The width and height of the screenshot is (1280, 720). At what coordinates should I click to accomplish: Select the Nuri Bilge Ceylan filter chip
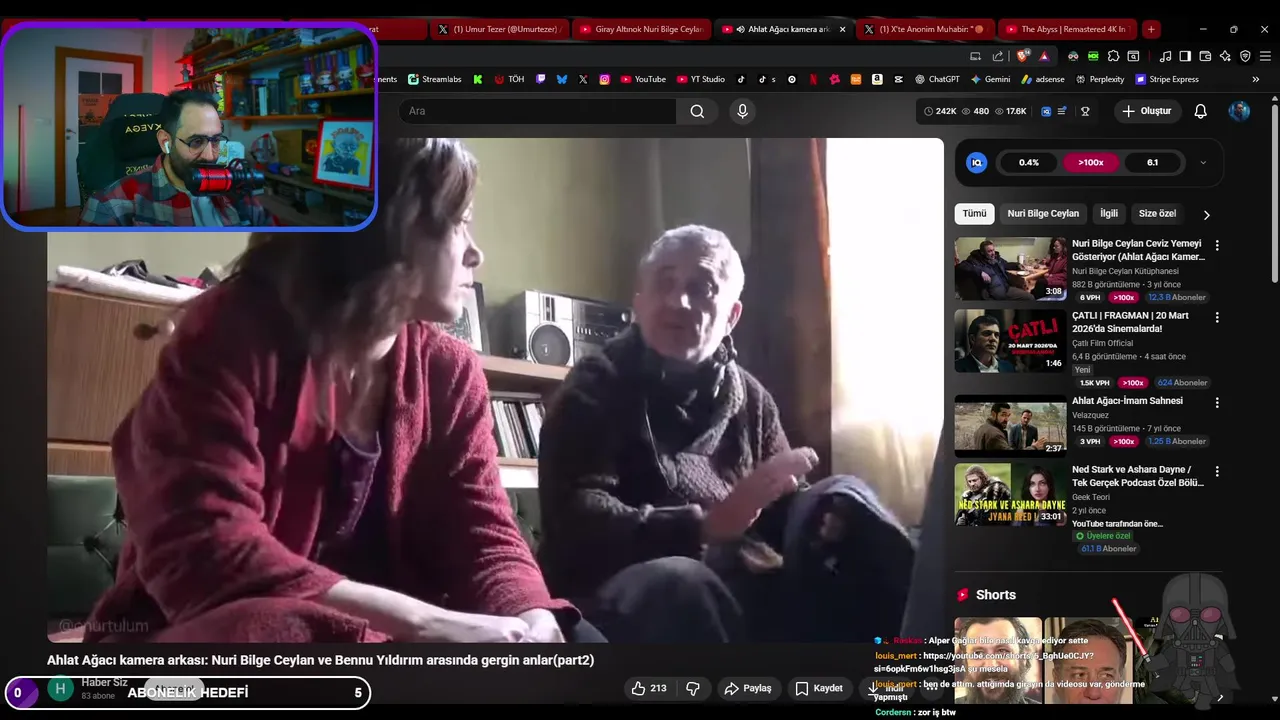[x=1043, y=213]
